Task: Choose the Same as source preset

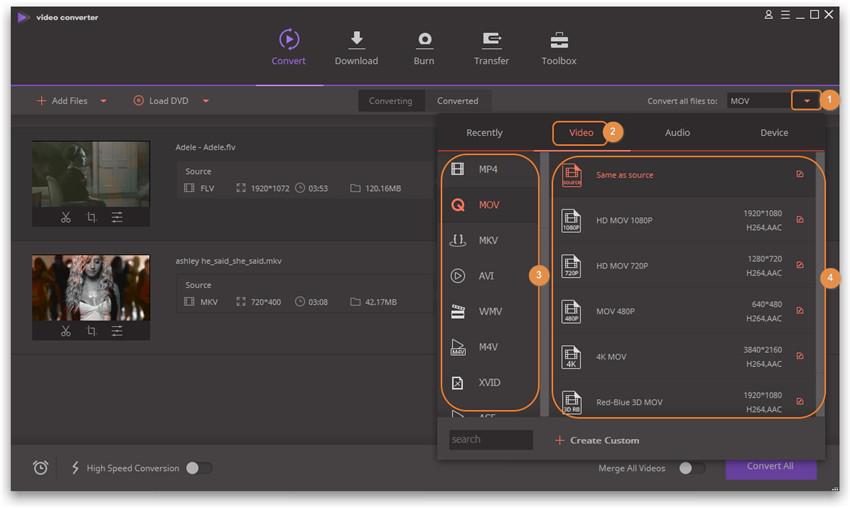Action: pyautogui.click(x=683, y=175)
